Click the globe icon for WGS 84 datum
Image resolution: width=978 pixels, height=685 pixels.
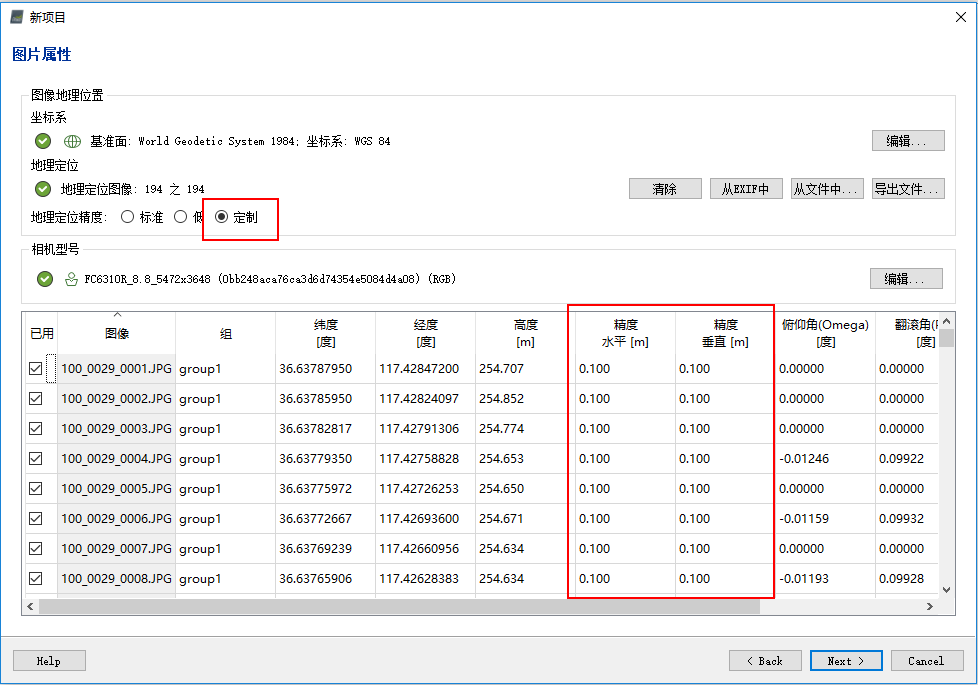click(72, 141)
